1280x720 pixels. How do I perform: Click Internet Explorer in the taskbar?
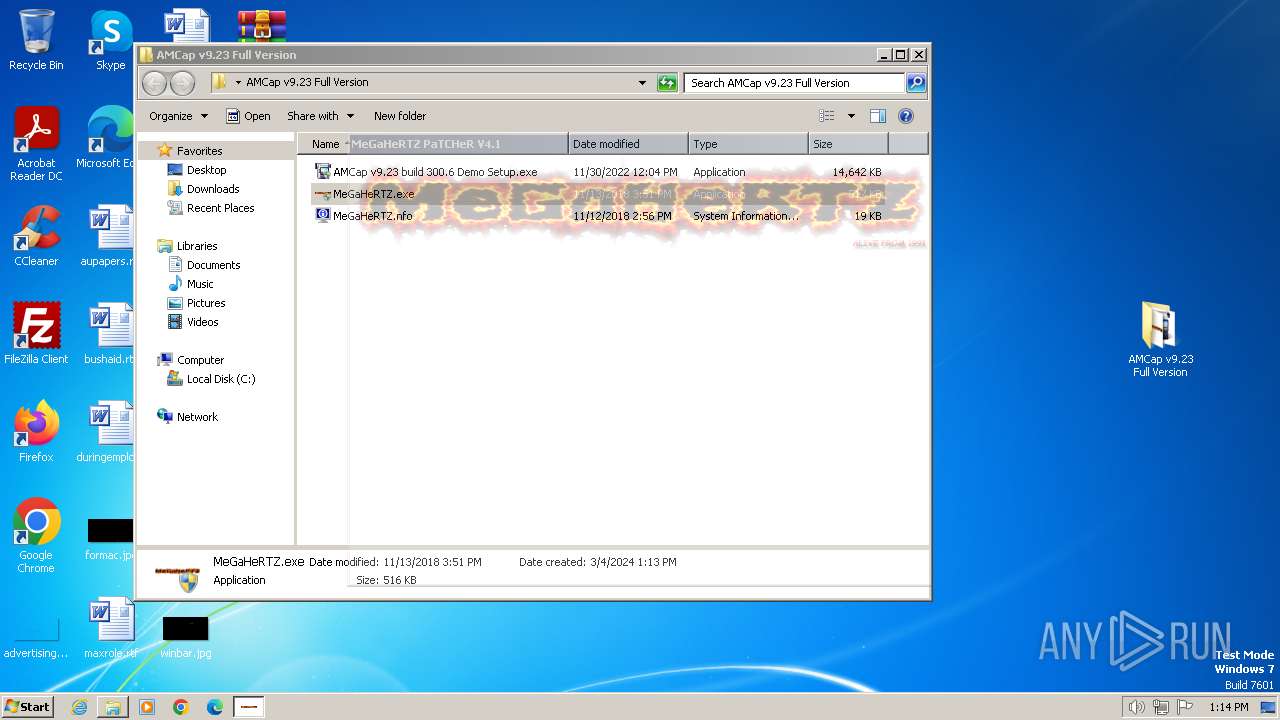pos(79,707)
